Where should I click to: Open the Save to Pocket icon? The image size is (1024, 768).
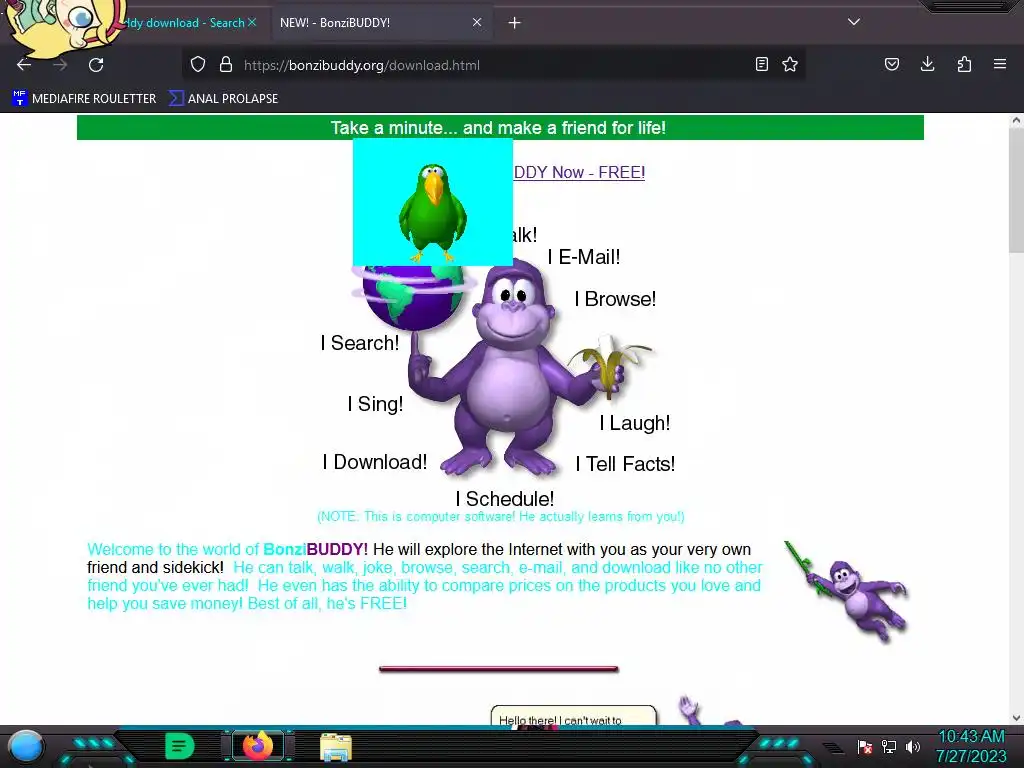[892, 64]
